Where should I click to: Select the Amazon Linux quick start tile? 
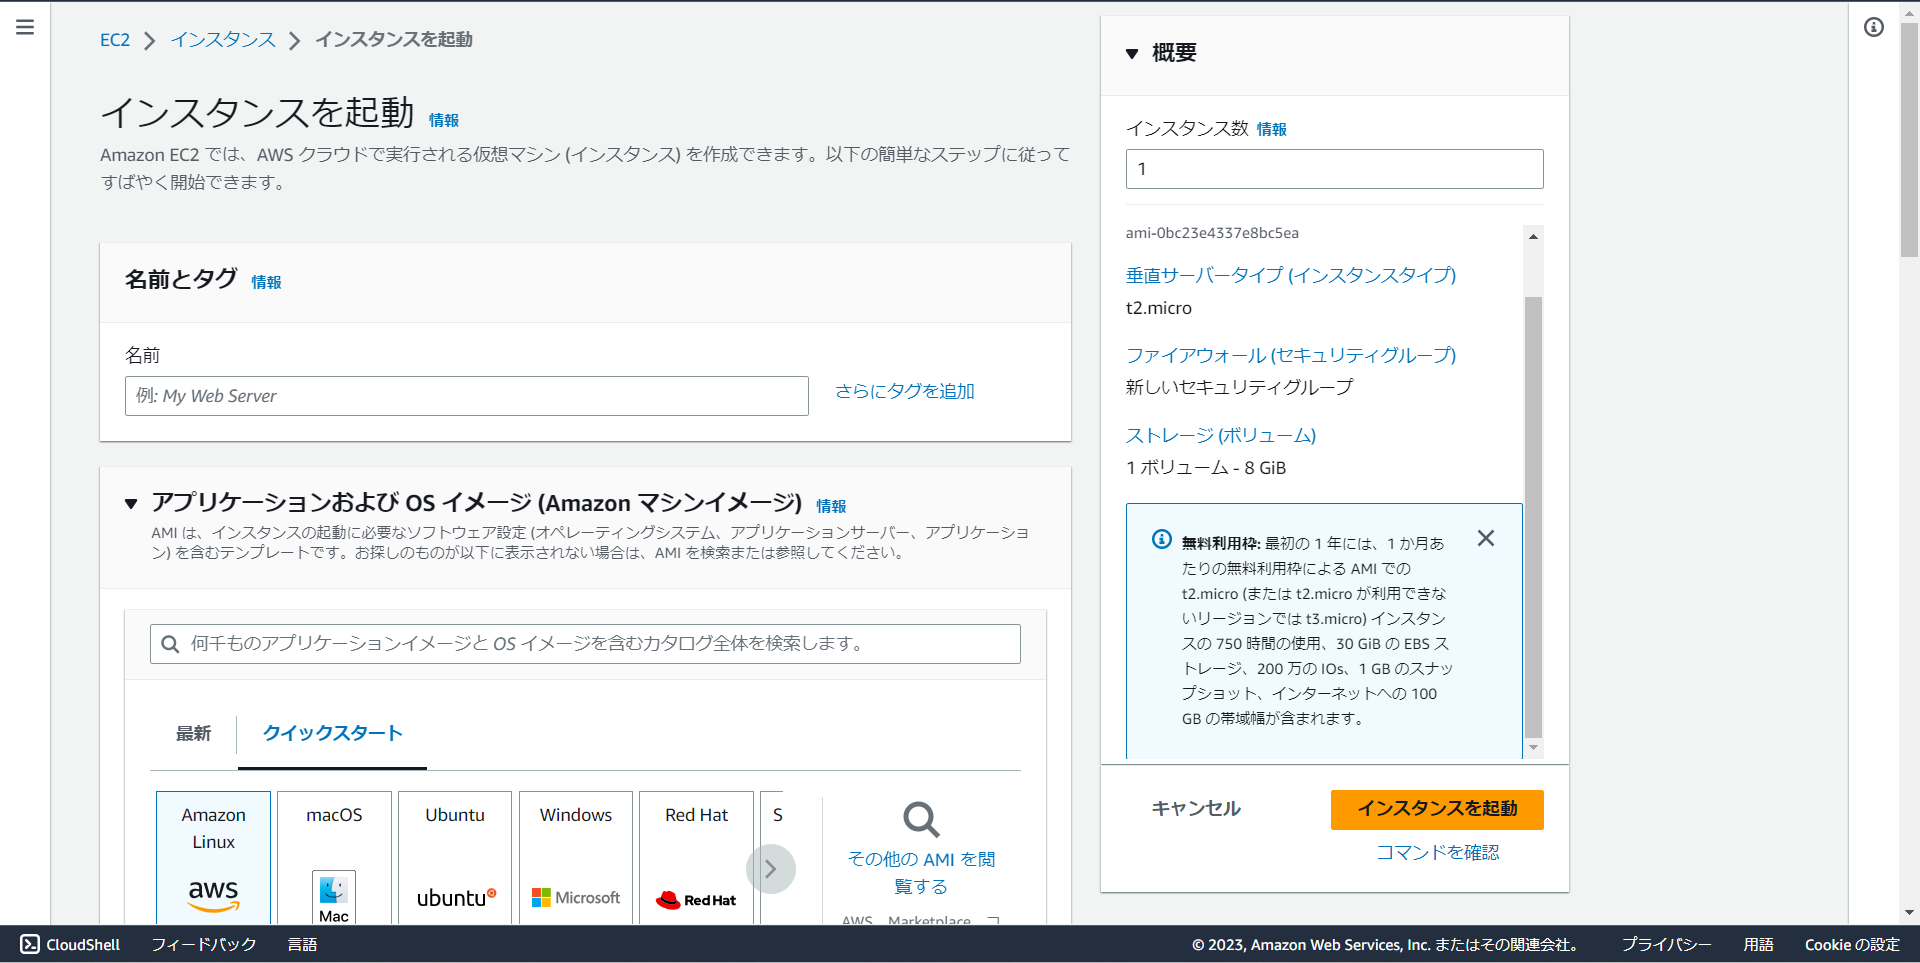pyautogui.click(x=213, y=857)
